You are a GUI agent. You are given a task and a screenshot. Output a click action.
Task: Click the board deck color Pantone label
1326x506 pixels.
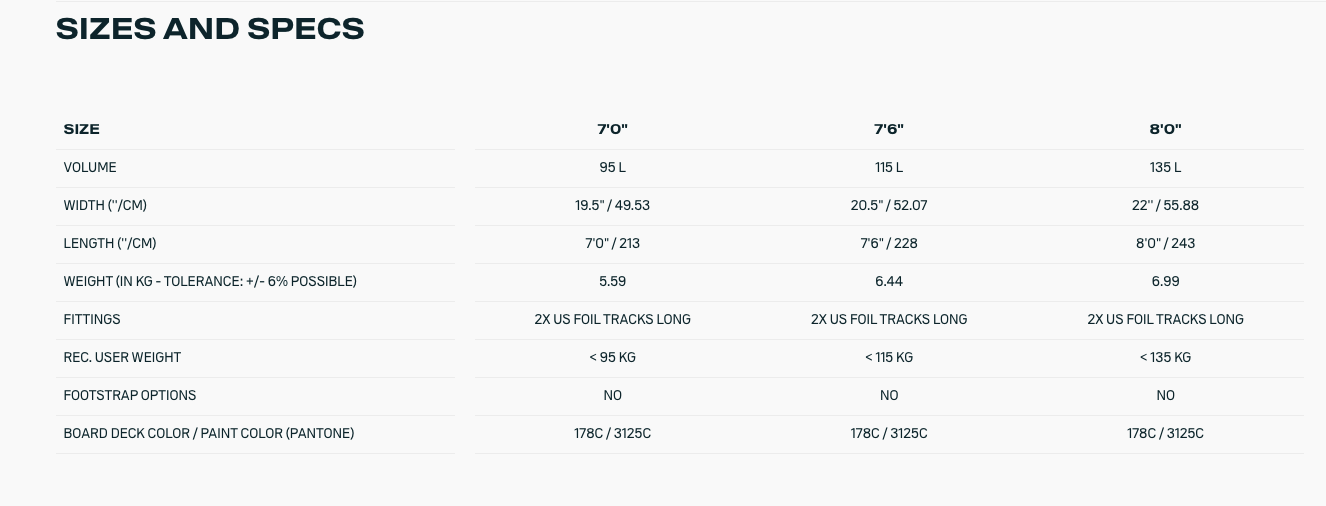[209, 433]
